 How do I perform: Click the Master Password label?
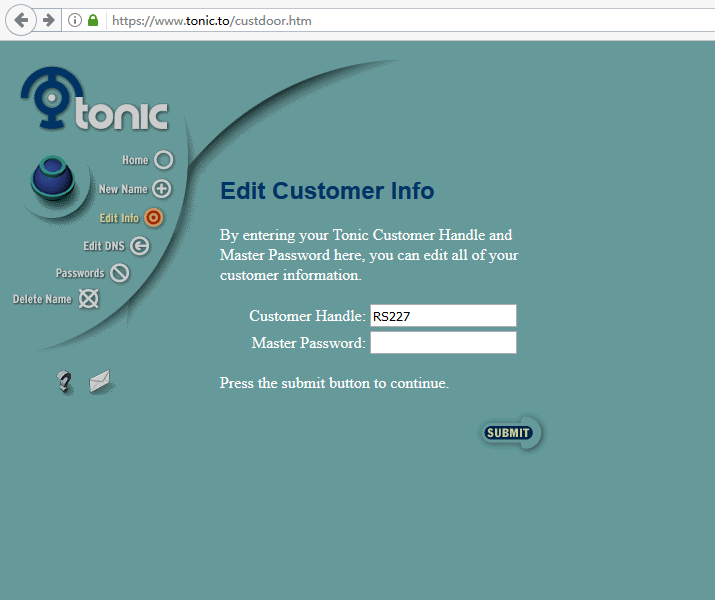point(309,342)
